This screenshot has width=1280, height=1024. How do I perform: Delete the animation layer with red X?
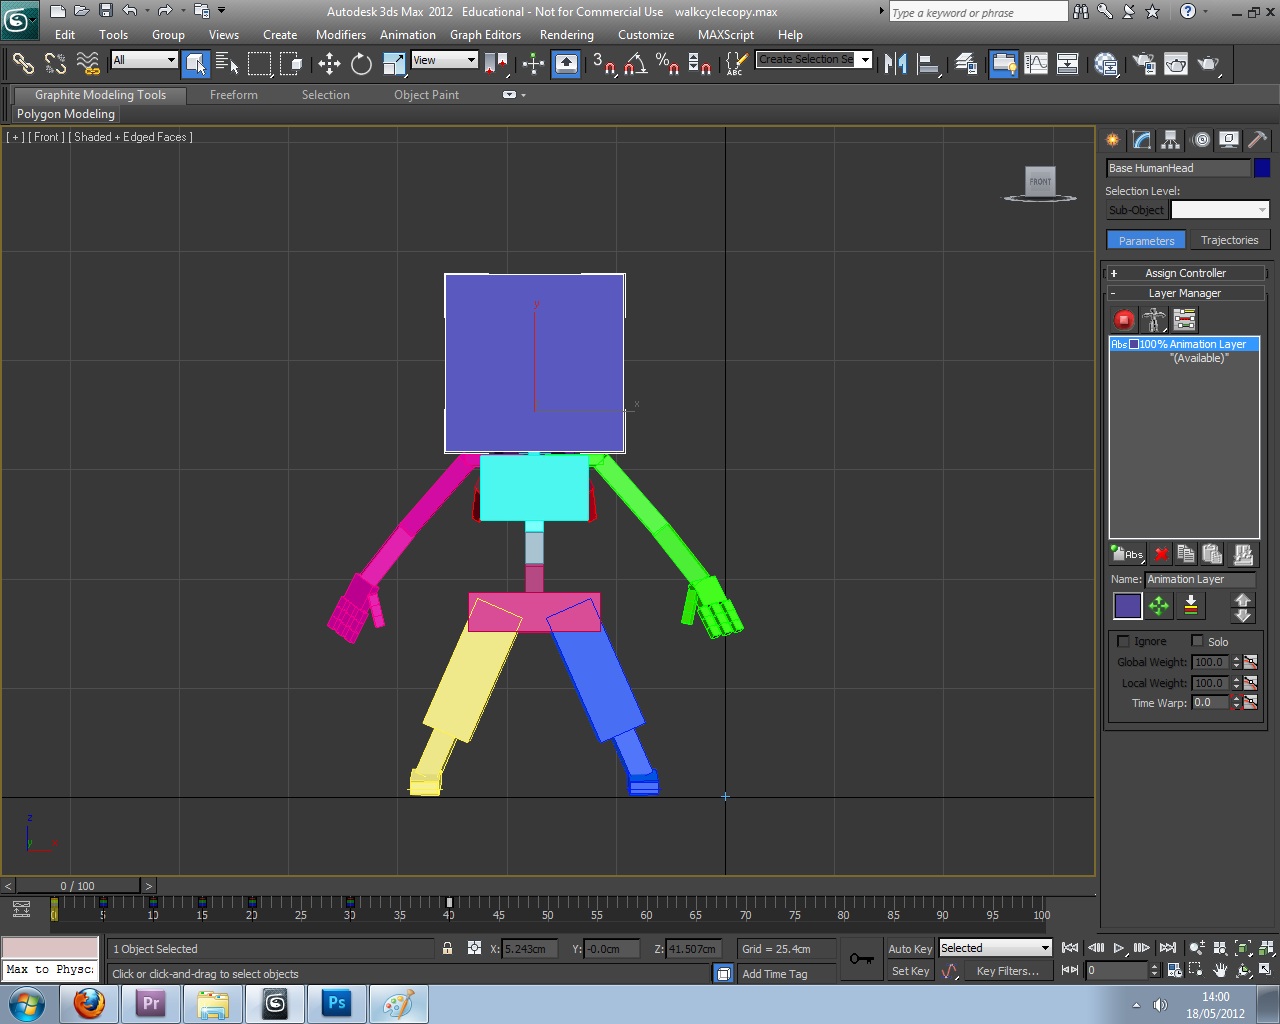[1161, 554]
